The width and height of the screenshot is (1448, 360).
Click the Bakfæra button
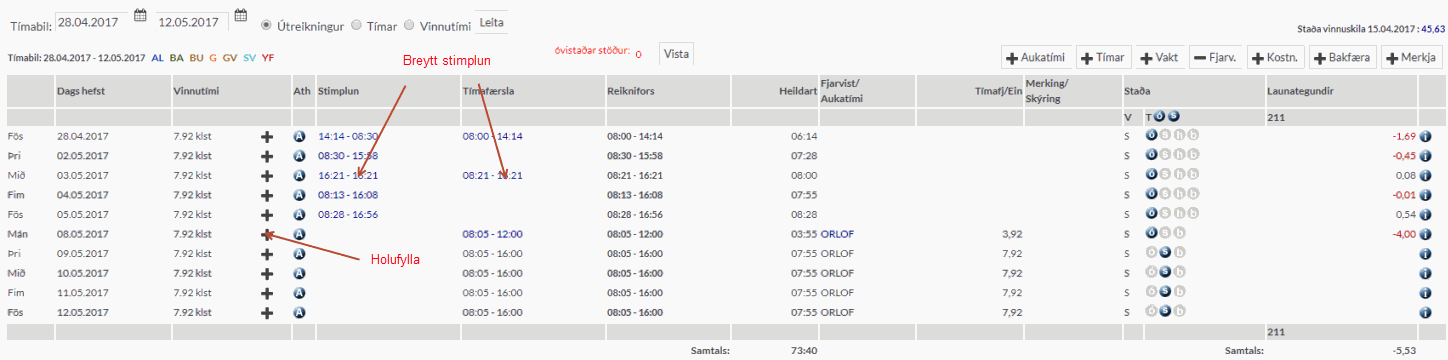1343,58
